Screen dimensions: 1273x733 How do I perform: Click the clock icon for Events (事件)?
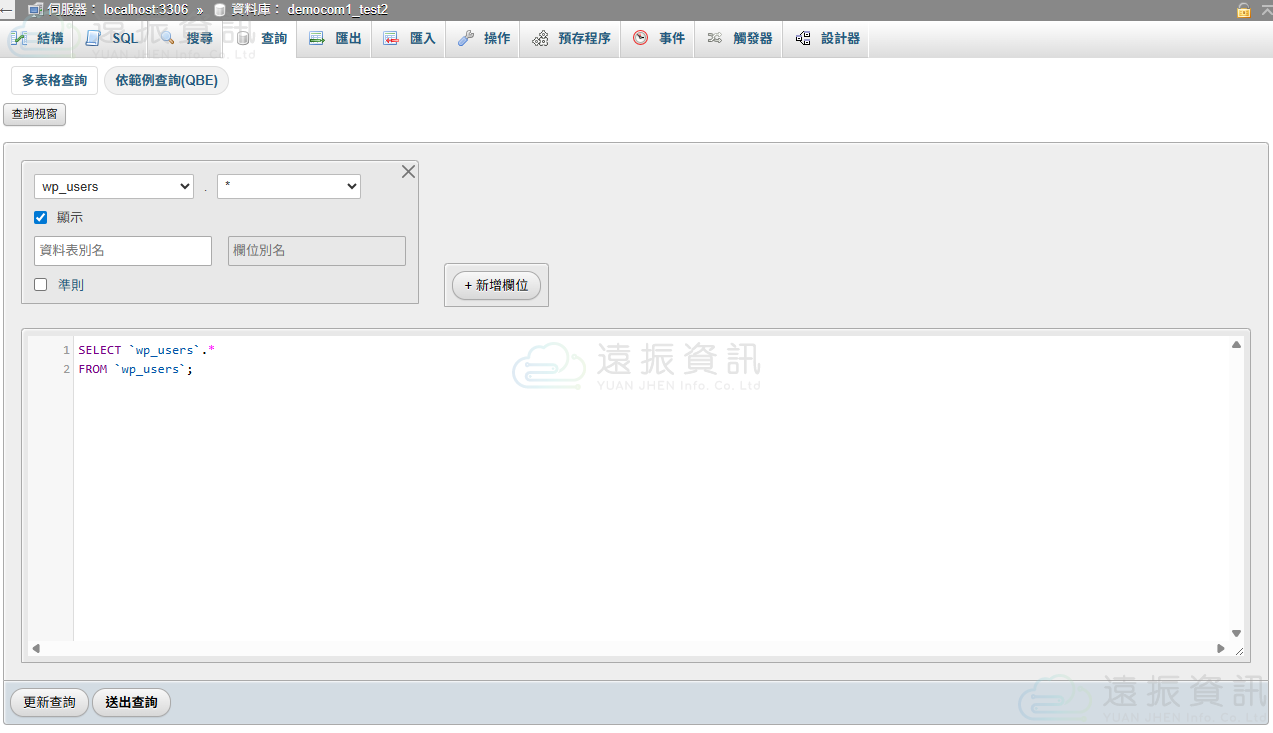tap(640, 38)
